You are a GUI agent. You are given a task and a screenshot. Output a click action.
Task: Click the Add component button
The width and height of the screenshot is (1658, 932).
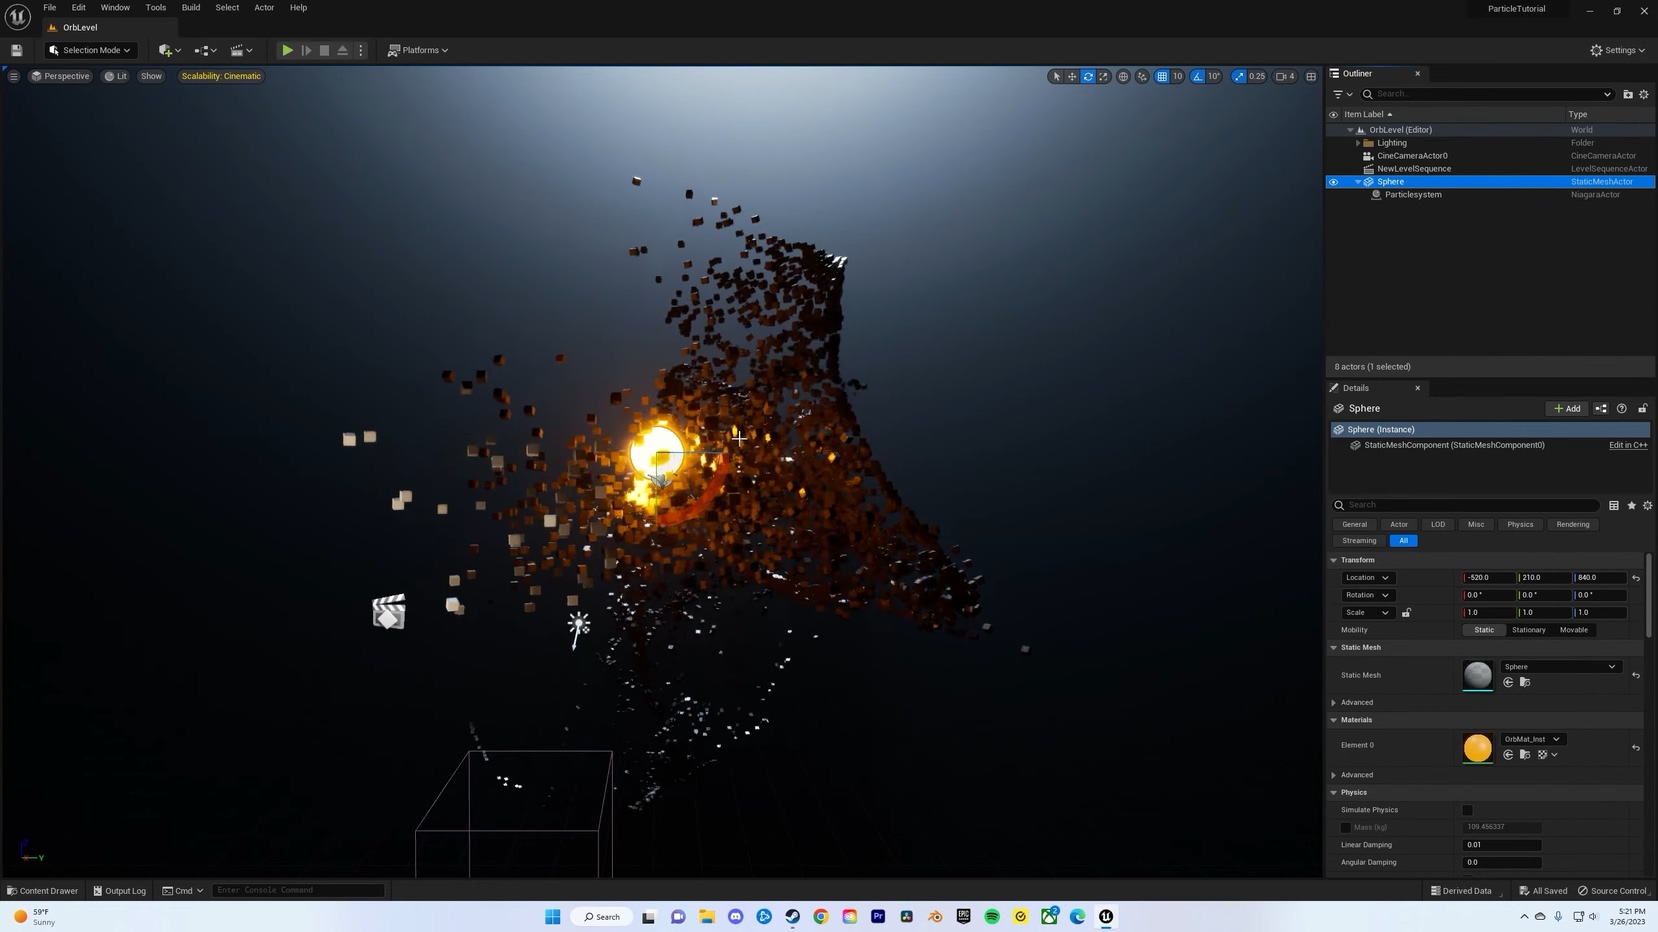click(x=1567, y=409)
